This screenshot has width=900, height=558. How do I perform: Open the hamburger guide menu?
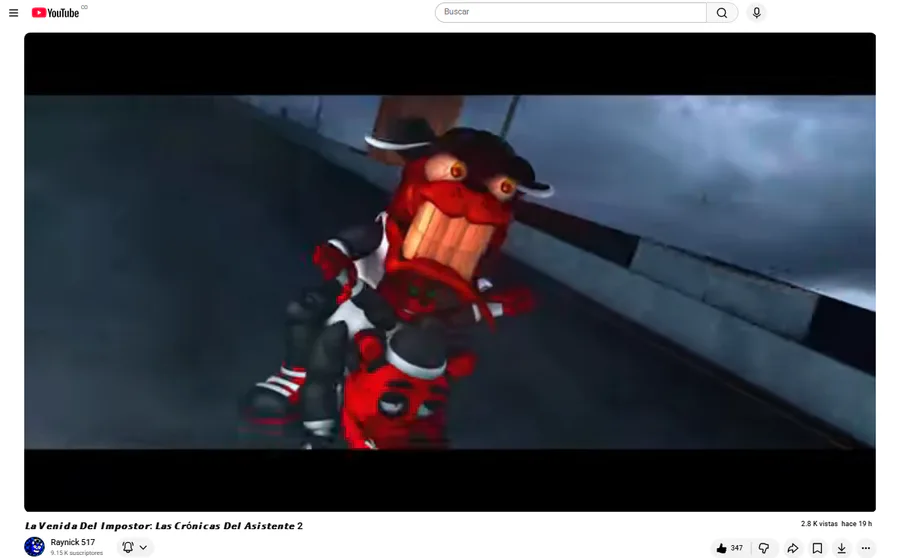point(14,13)
